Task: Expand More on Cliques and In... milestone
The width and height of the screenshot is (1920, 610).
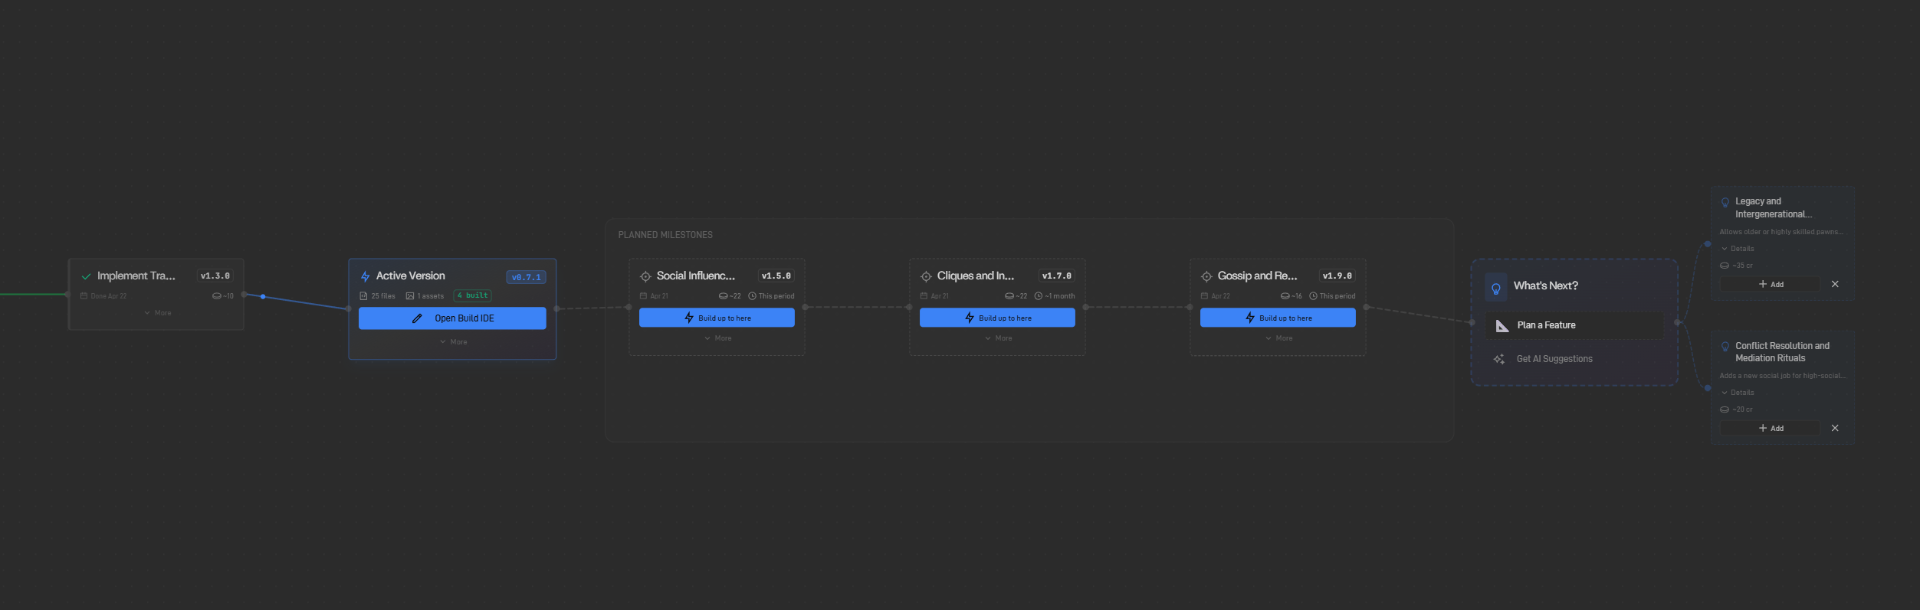Action: click(x=998, y=338)
